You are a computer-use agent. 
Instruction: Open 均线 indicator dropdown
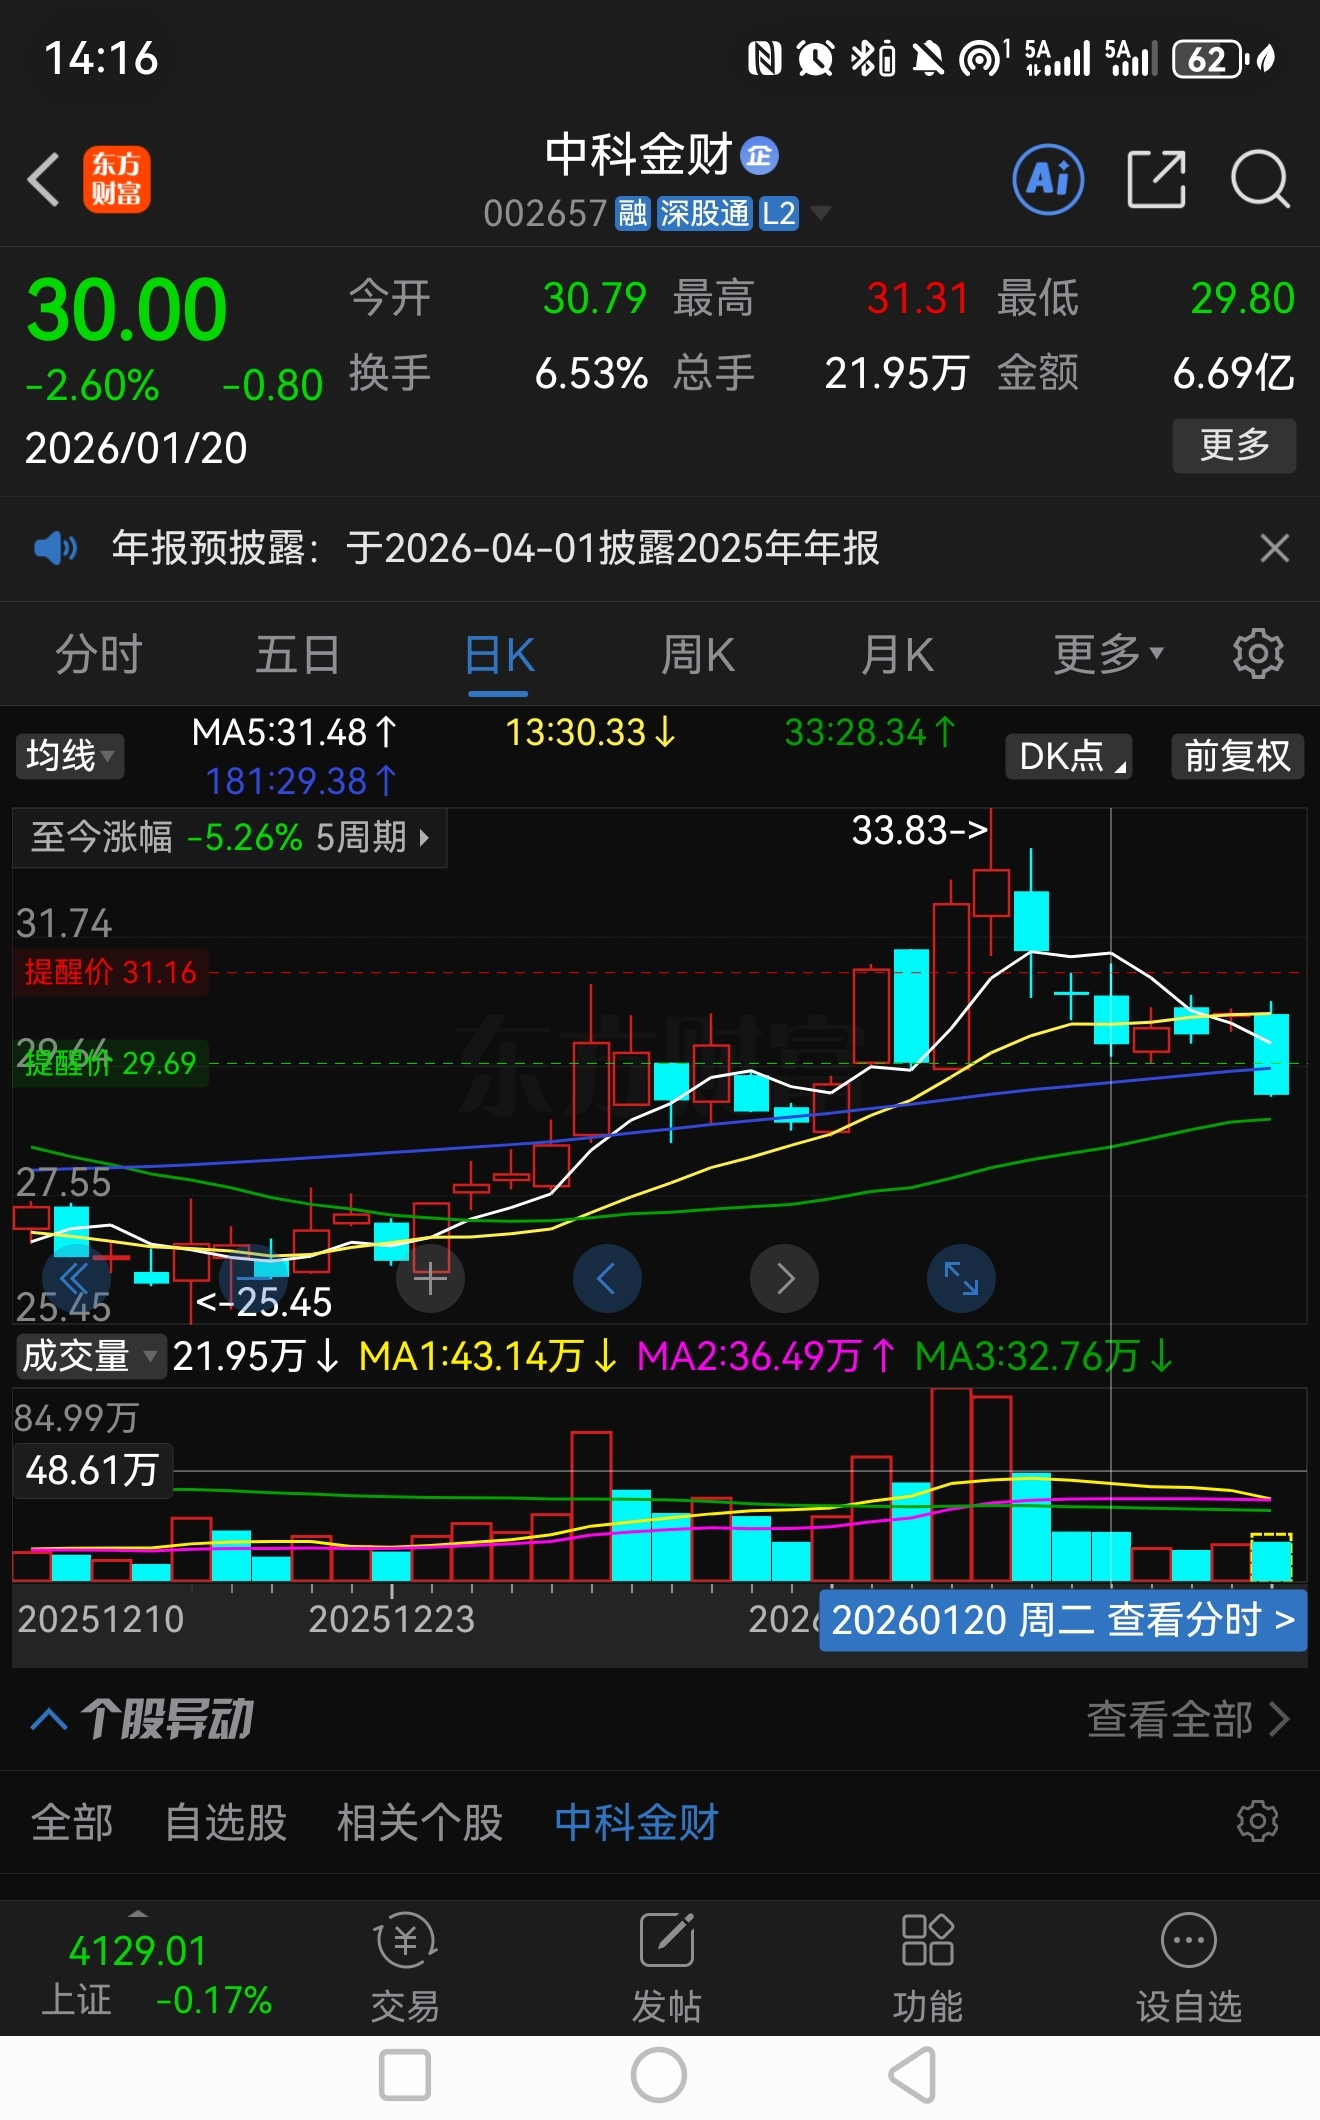[69, 755]
